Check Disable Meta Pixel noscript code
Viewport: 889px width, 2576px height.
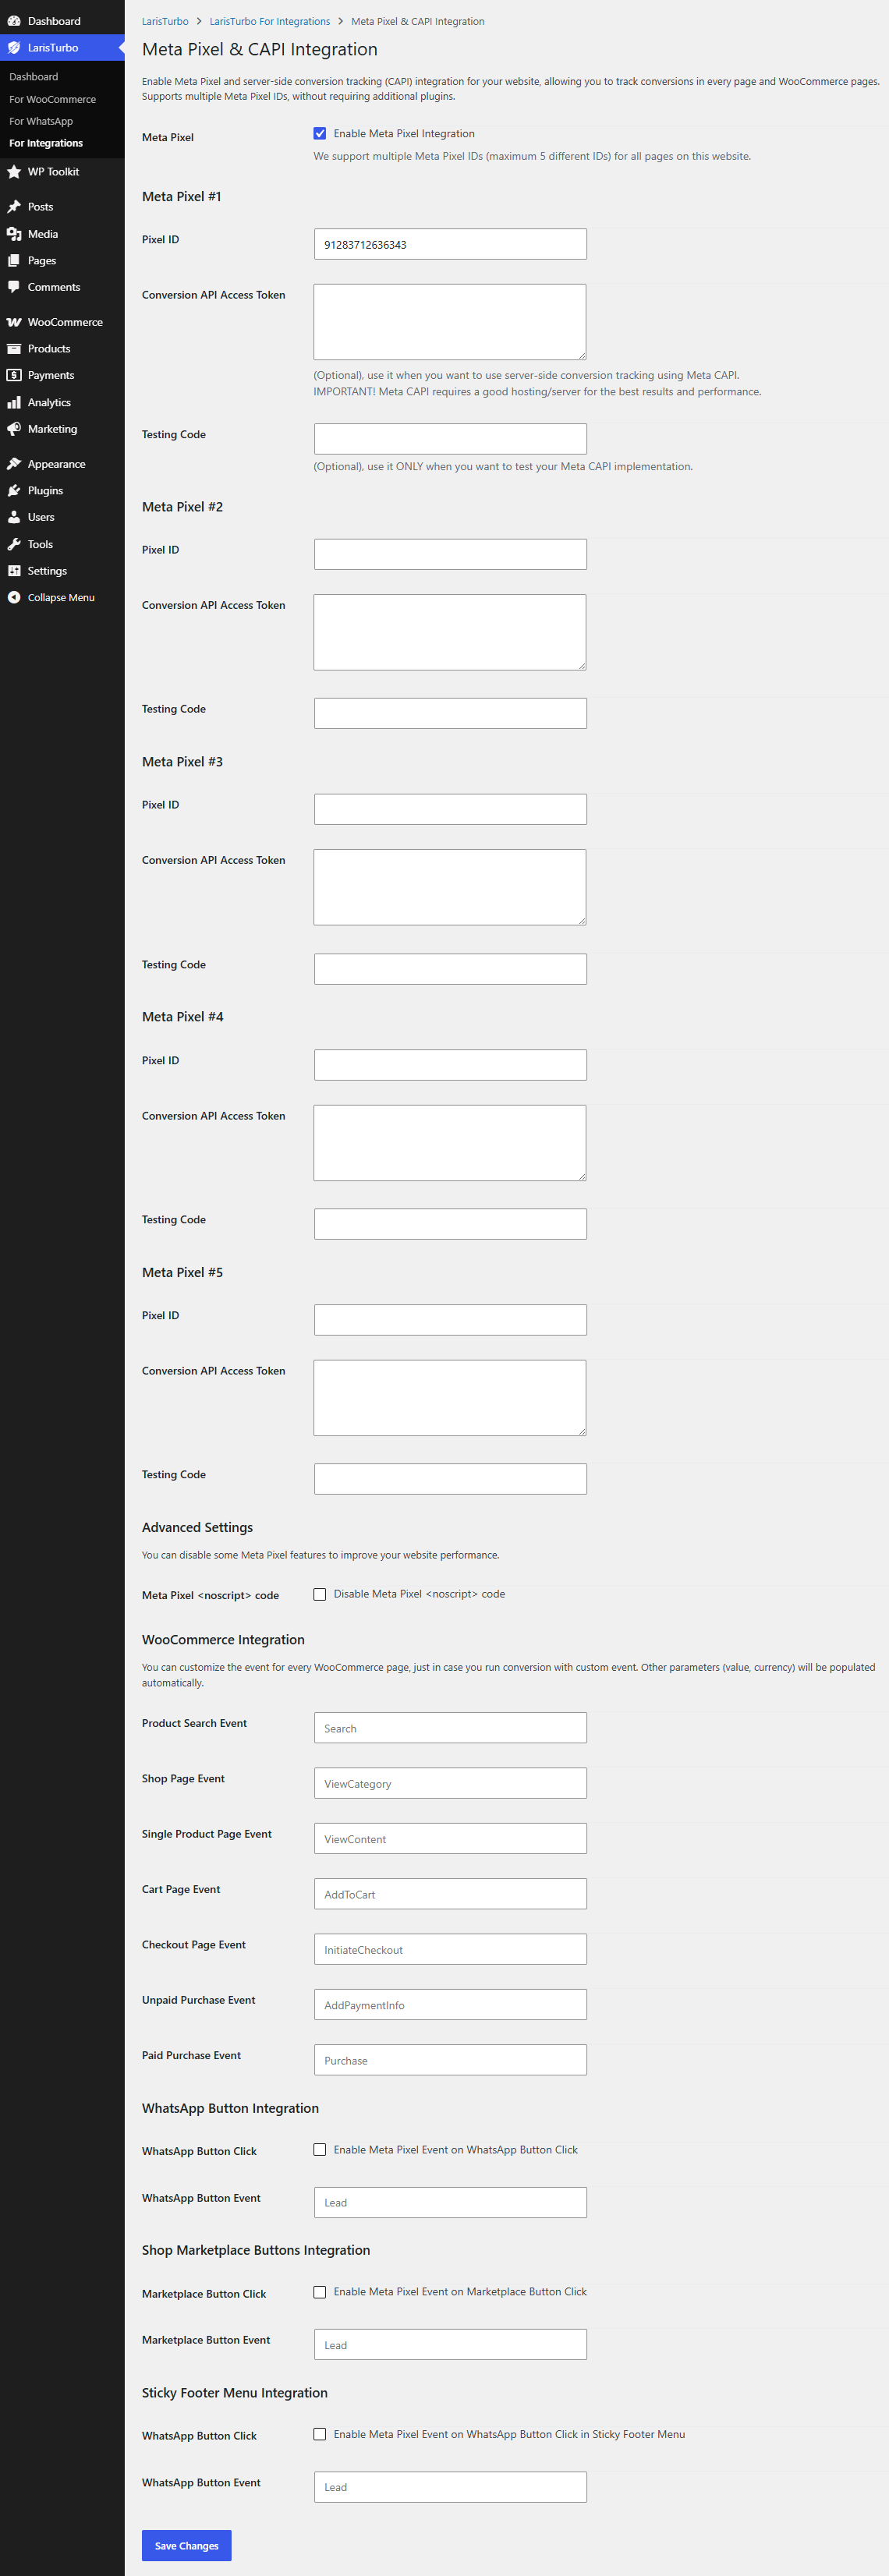[320, 1594]
